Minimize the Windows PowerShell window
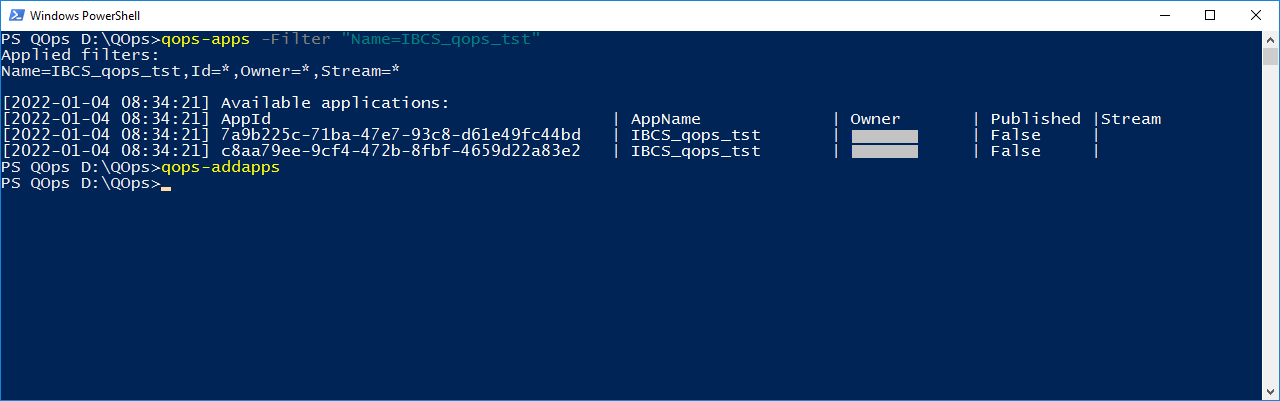Screen dimensions: 1280x401 pos(1164,16)
